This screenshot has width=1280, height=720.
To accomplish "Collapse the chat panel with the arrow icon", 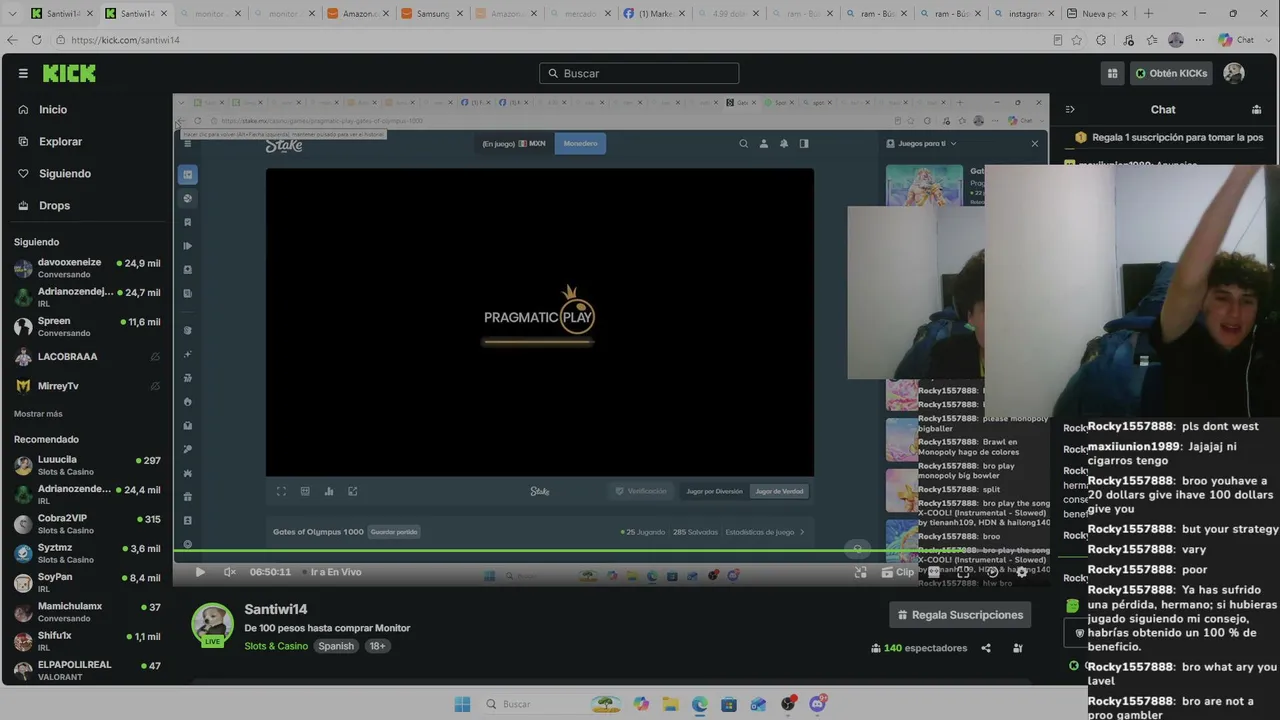I will coord(1069,109).
